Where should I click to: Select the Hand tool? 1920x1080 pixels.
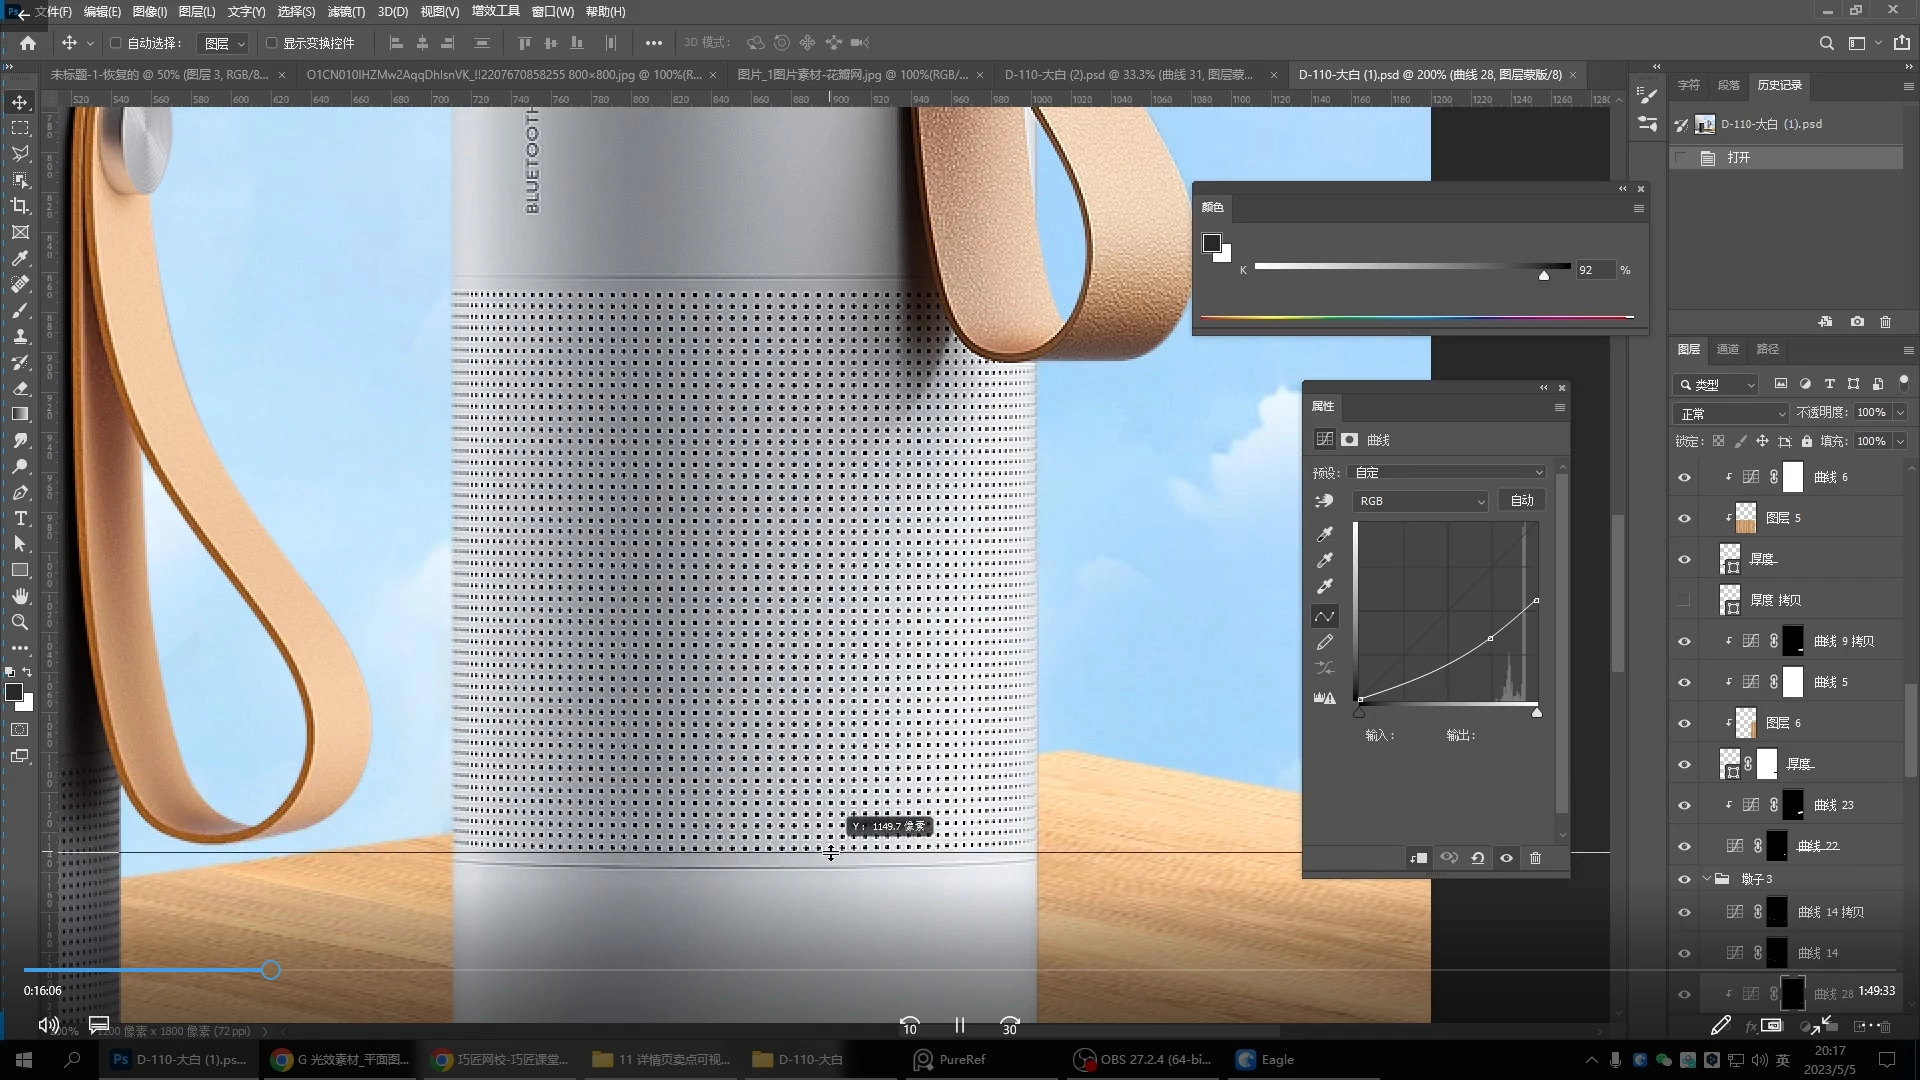[x=20, y=596]
